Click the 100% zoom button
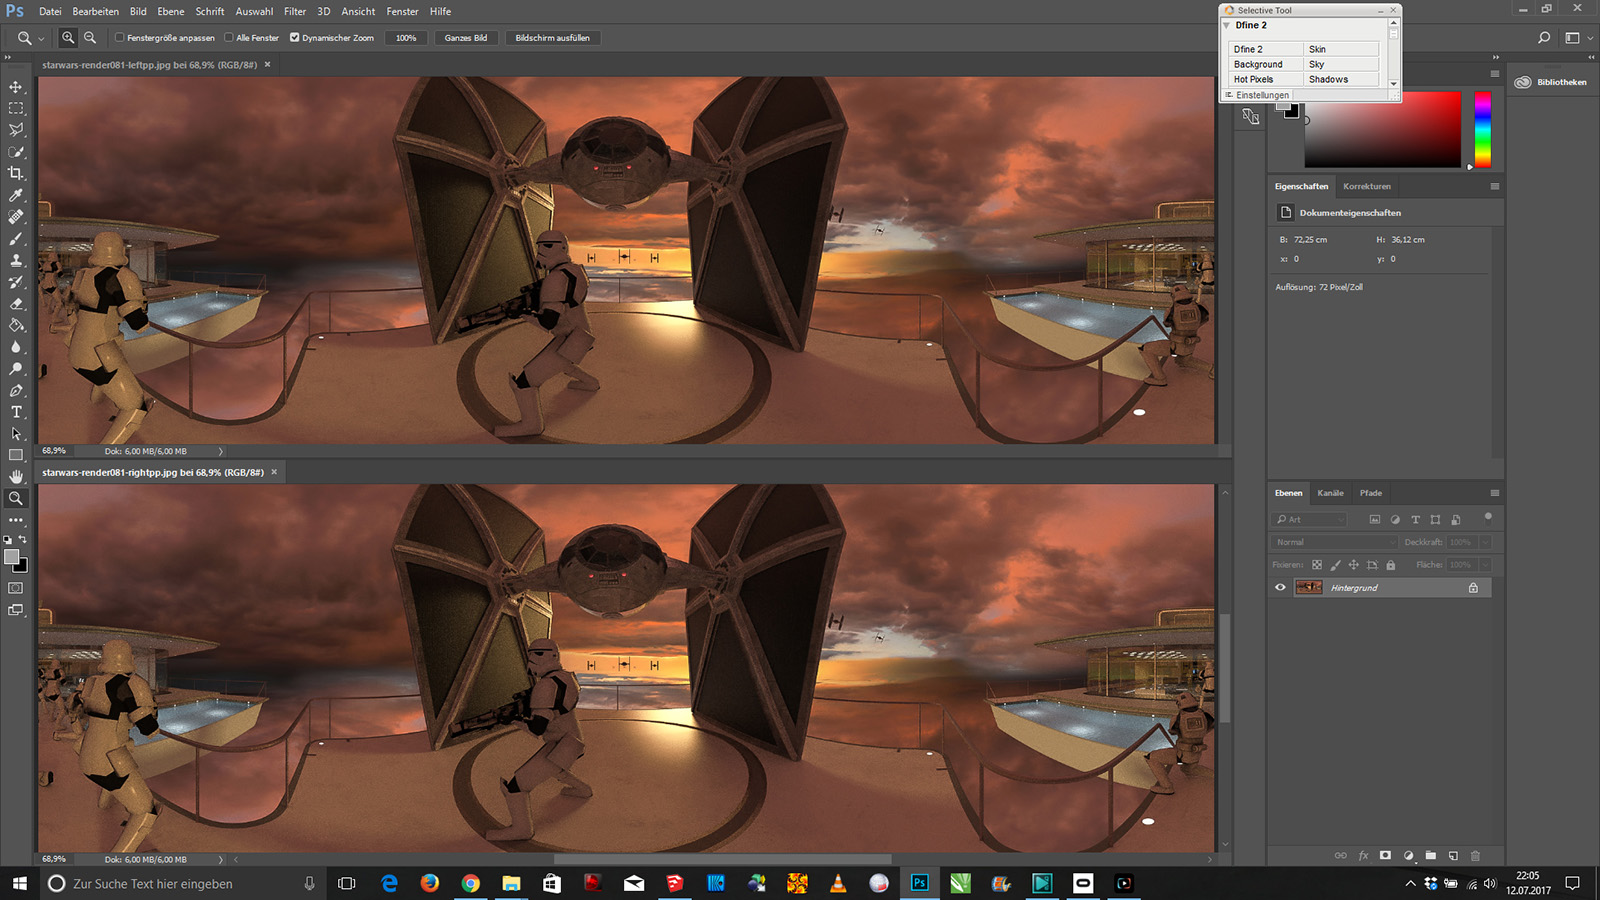The width and height of the screenshot is (1600, 900). [406, 38]
